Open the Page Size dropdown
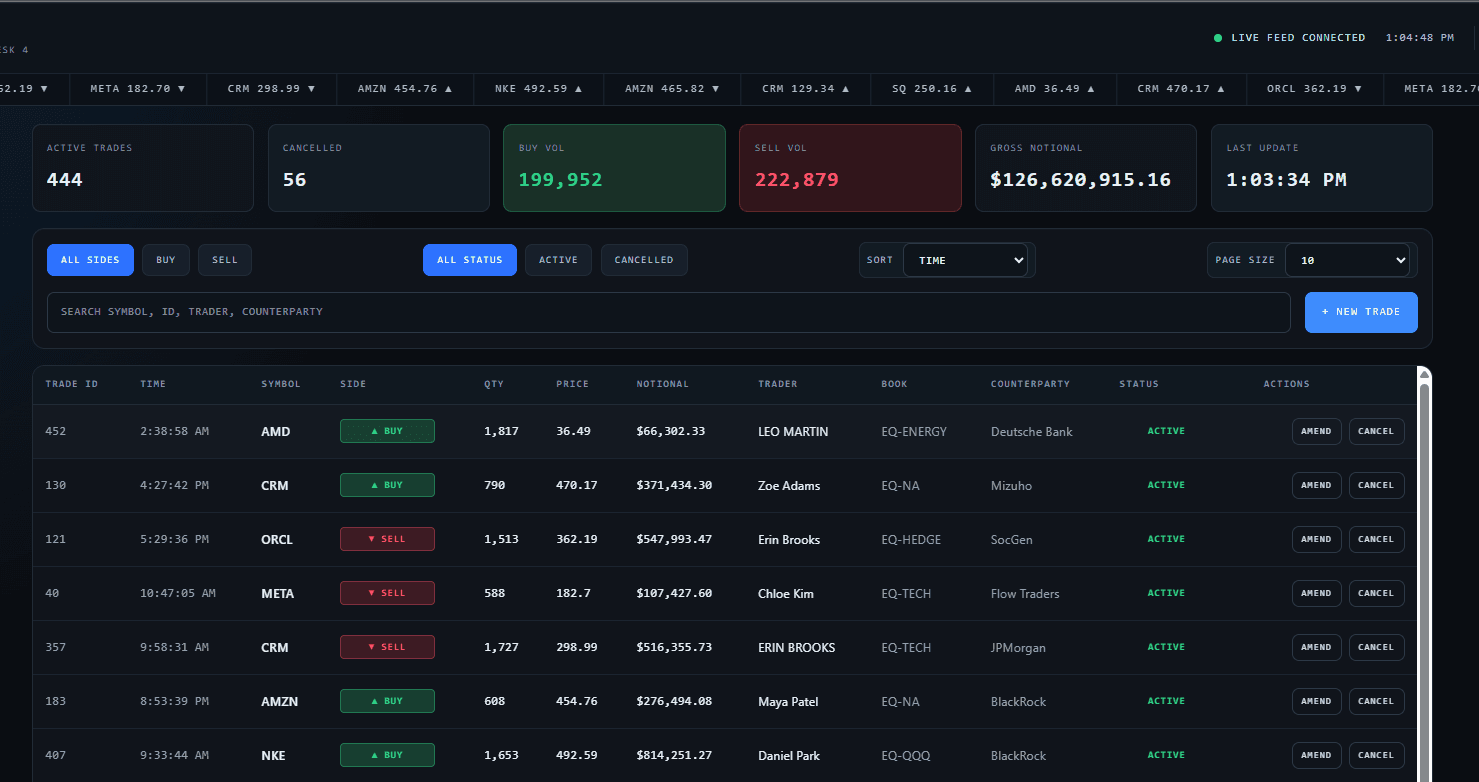 tap(1347, 260)
